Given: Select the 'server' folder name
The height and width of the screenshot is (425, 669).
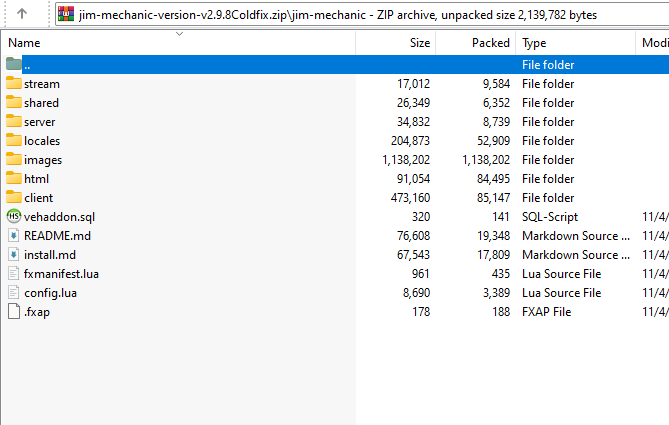Looking at the screenshot, I should coord(40,122).
